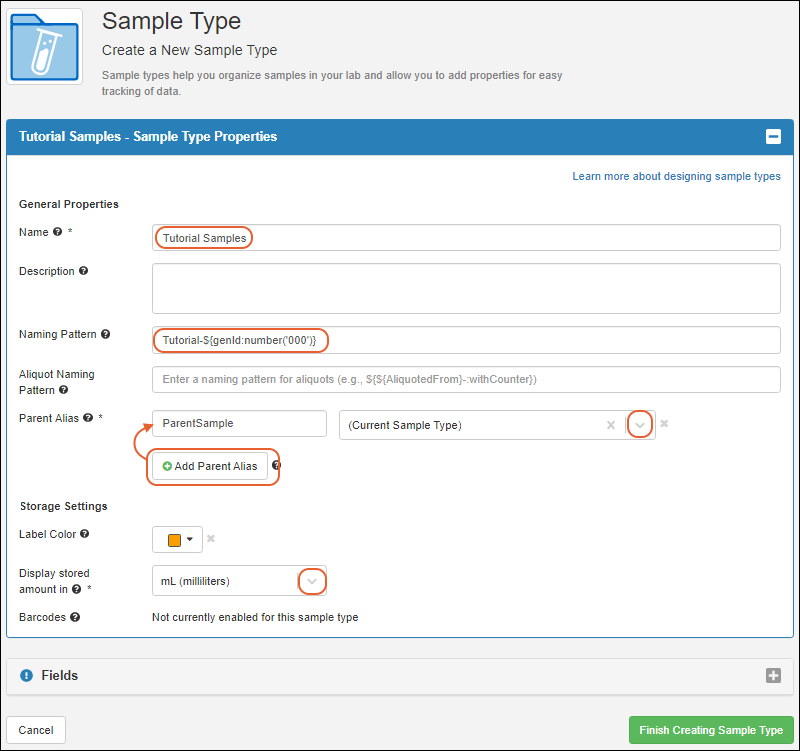Screen dimensions: 800x751
Task: Click the Naming Pattern help icon
Action: coord(106,334)
